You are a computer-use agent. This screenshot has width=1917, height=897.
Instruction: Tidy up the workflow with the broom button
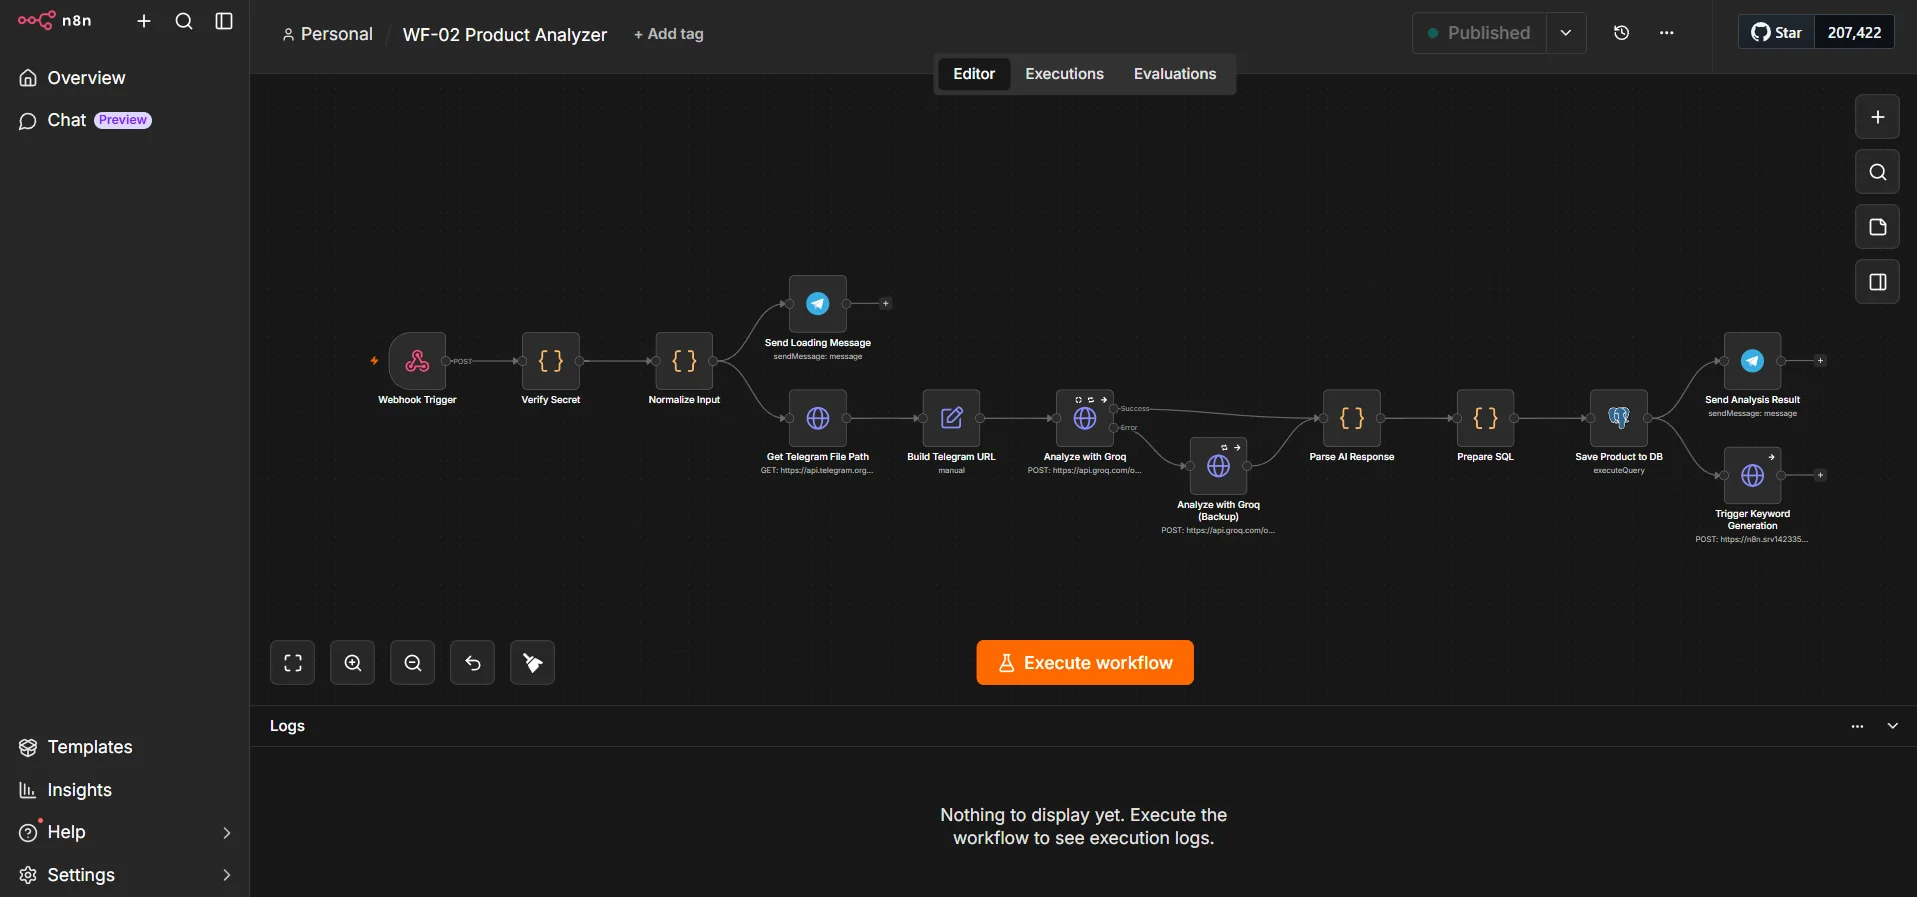pos(533,663)
